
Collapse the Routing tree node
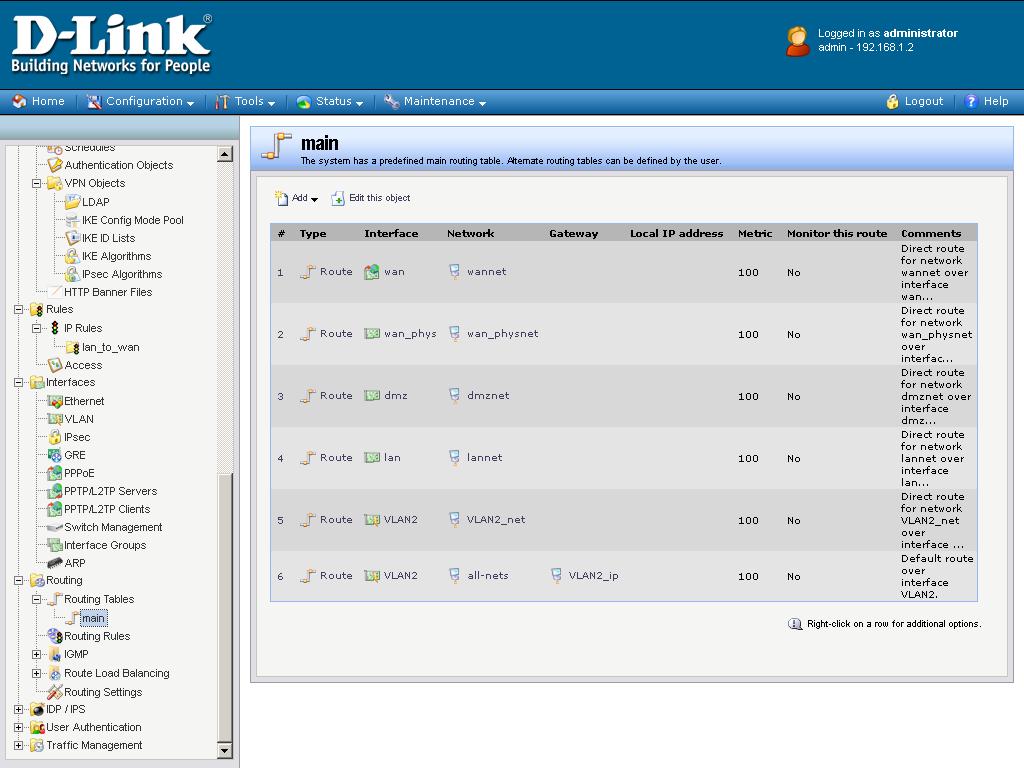pyautogui.click(x=19, y=580)
